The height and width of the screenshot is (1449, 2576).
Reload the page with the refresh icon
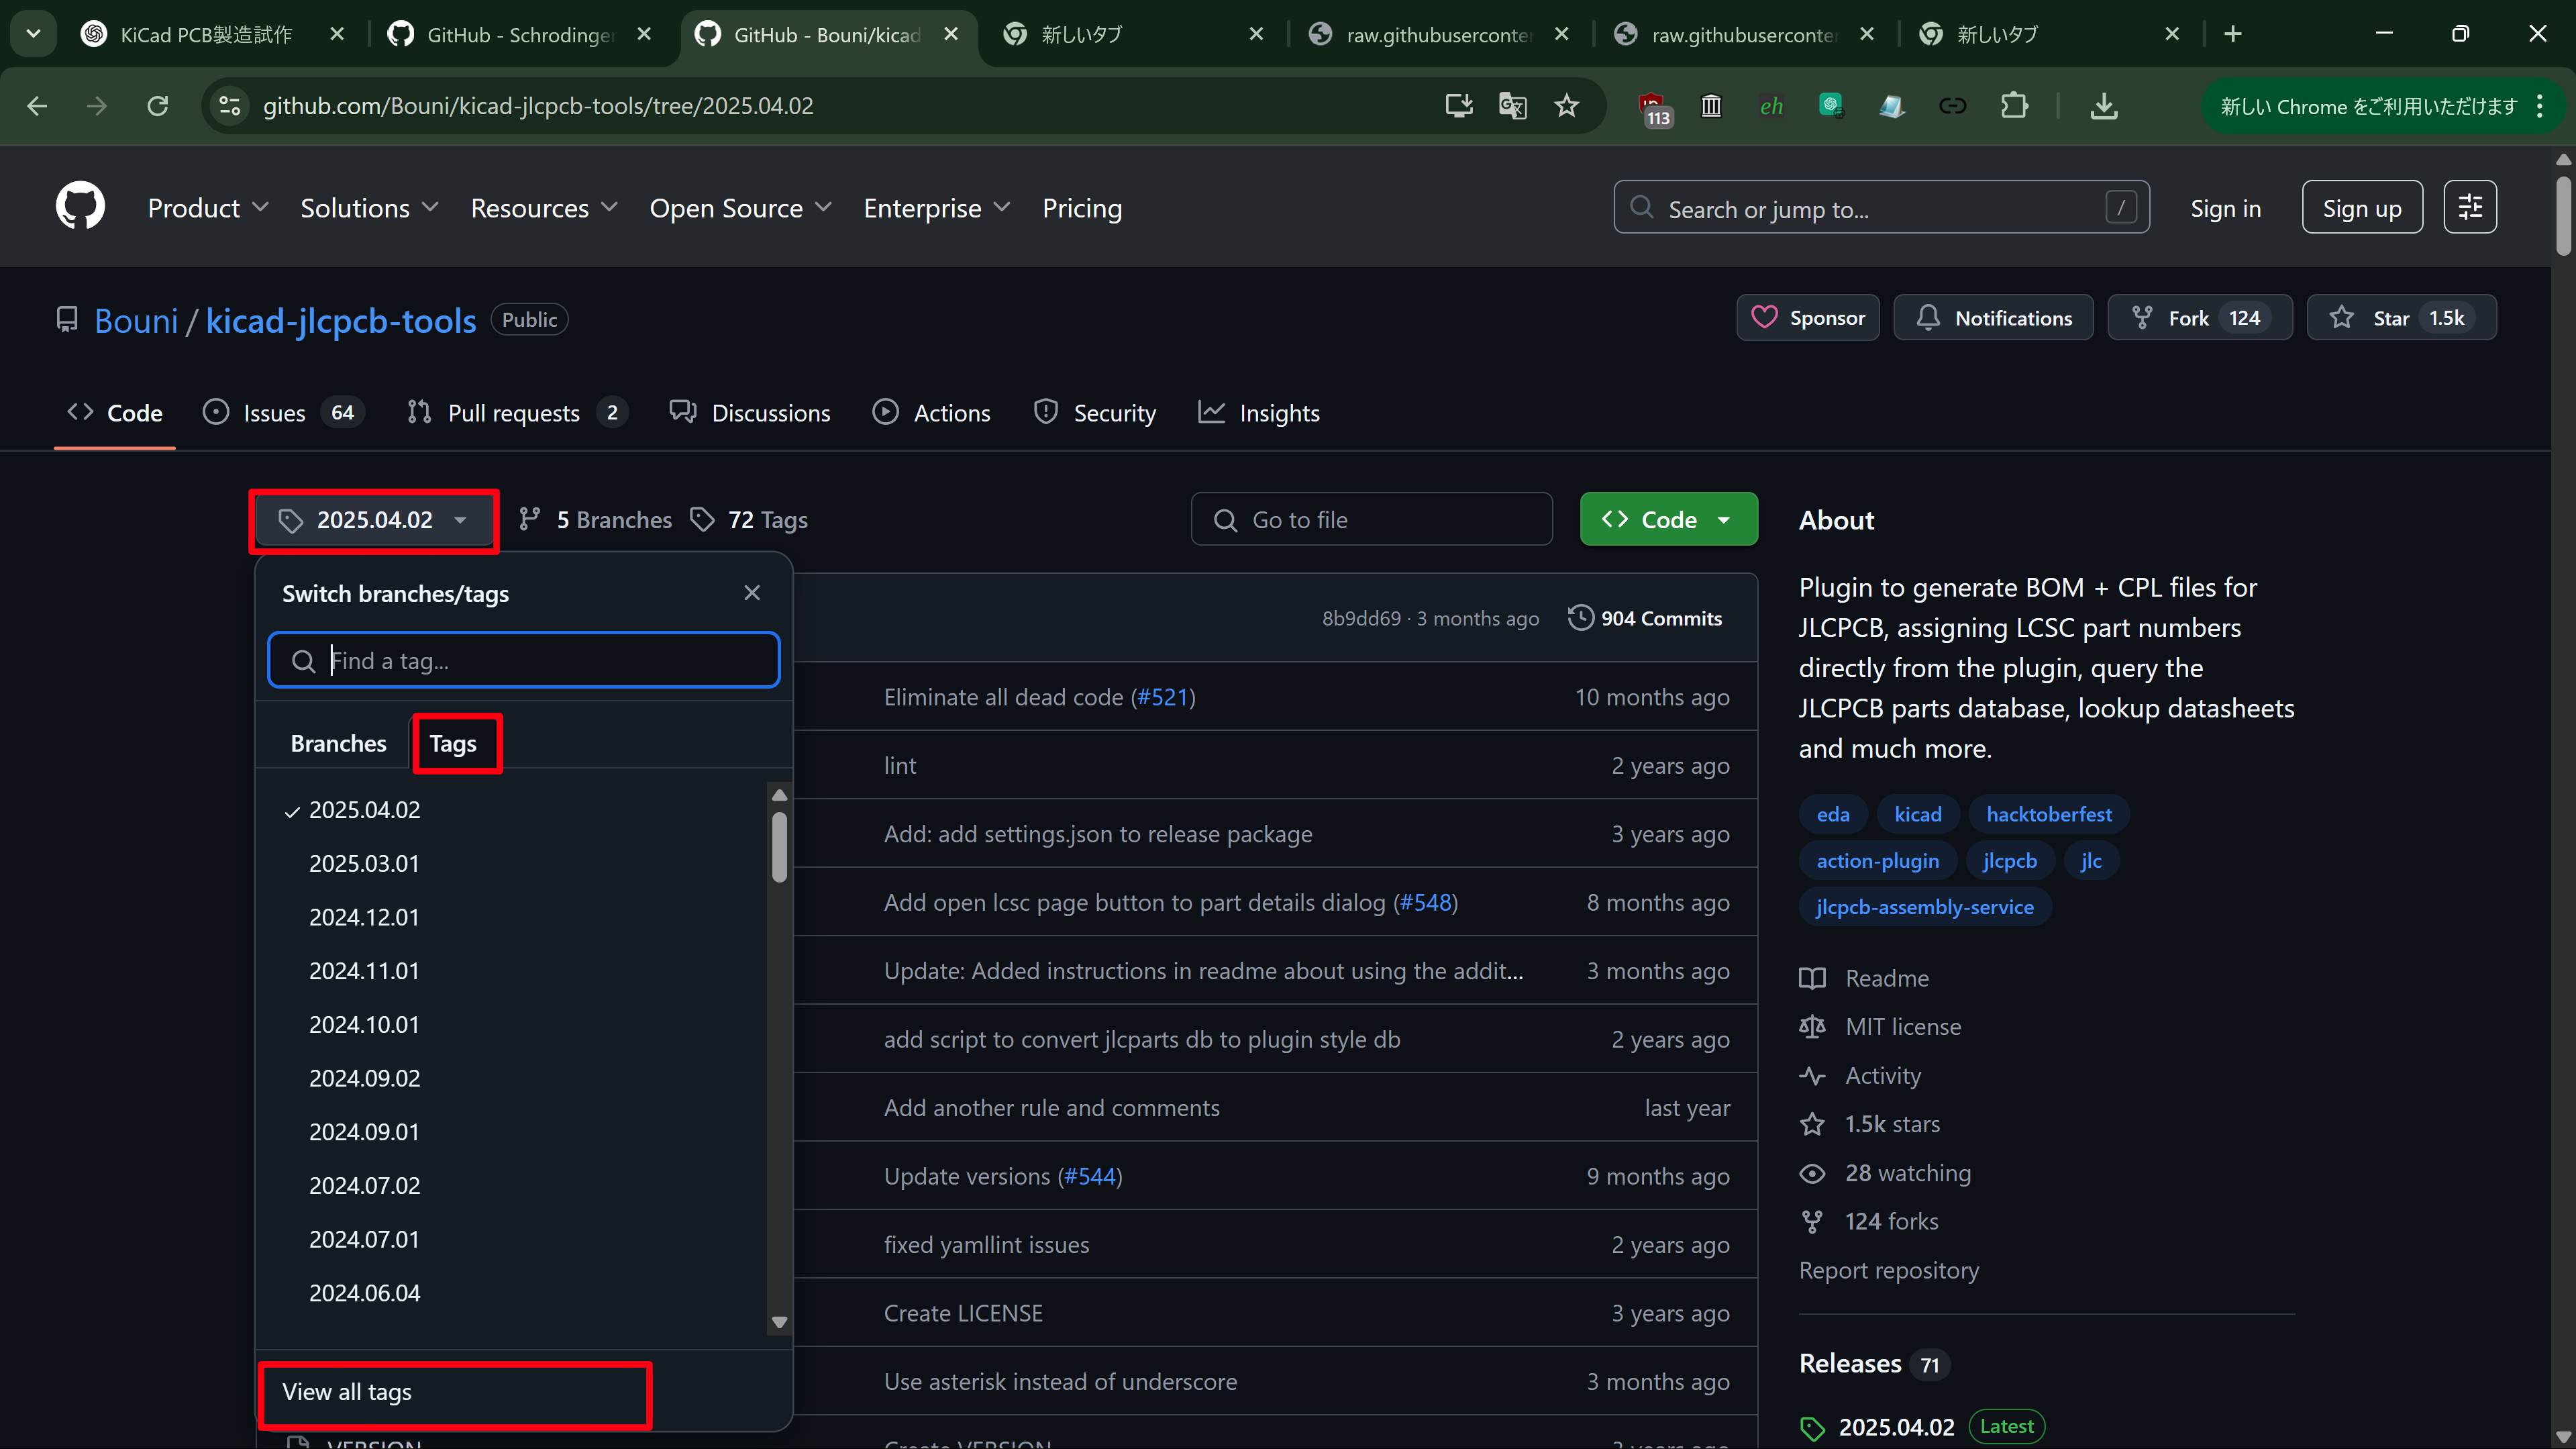click(x=158, y=106)
